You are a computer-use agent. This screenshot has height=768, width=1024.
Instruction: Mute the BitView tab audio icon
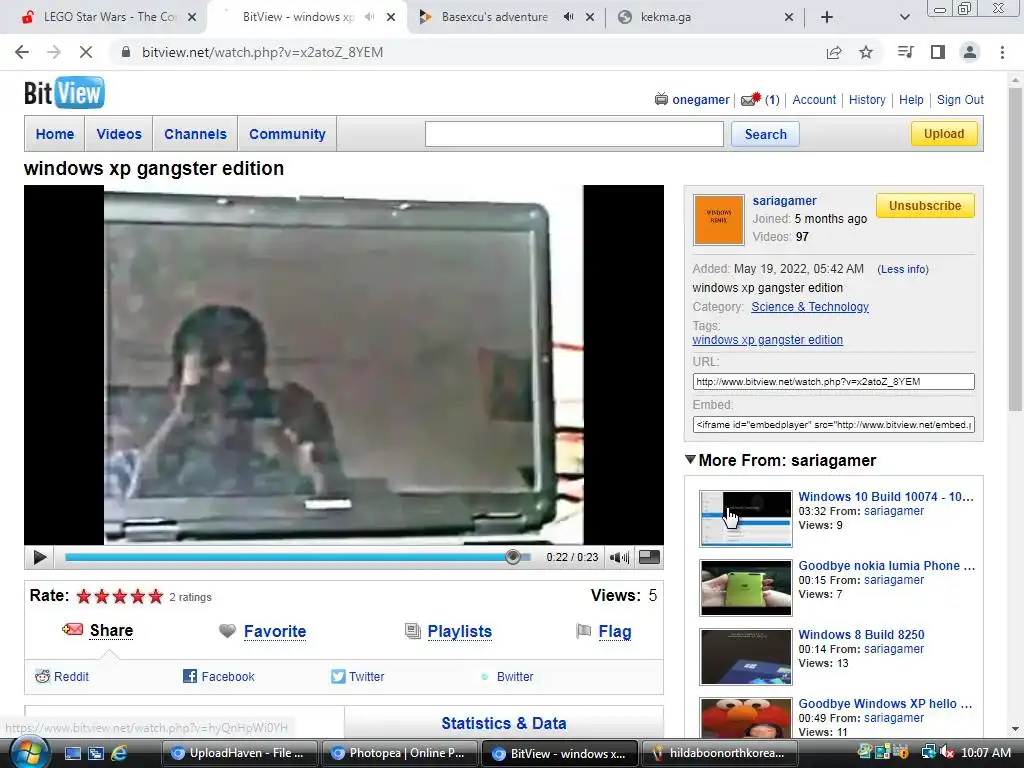[x=370, y=17]
